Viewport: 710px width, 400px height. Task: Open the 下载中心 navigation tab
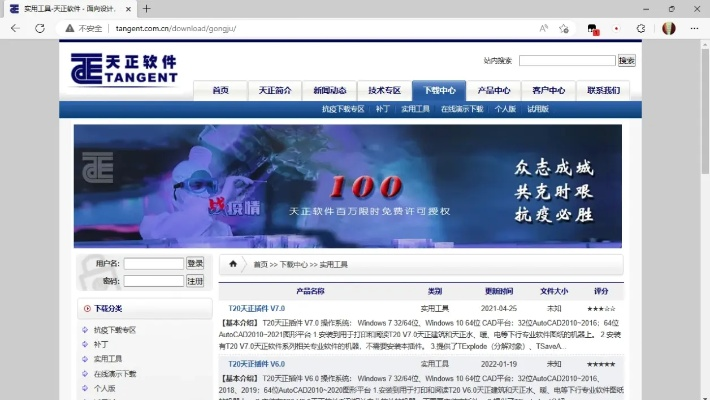[439, 90]
